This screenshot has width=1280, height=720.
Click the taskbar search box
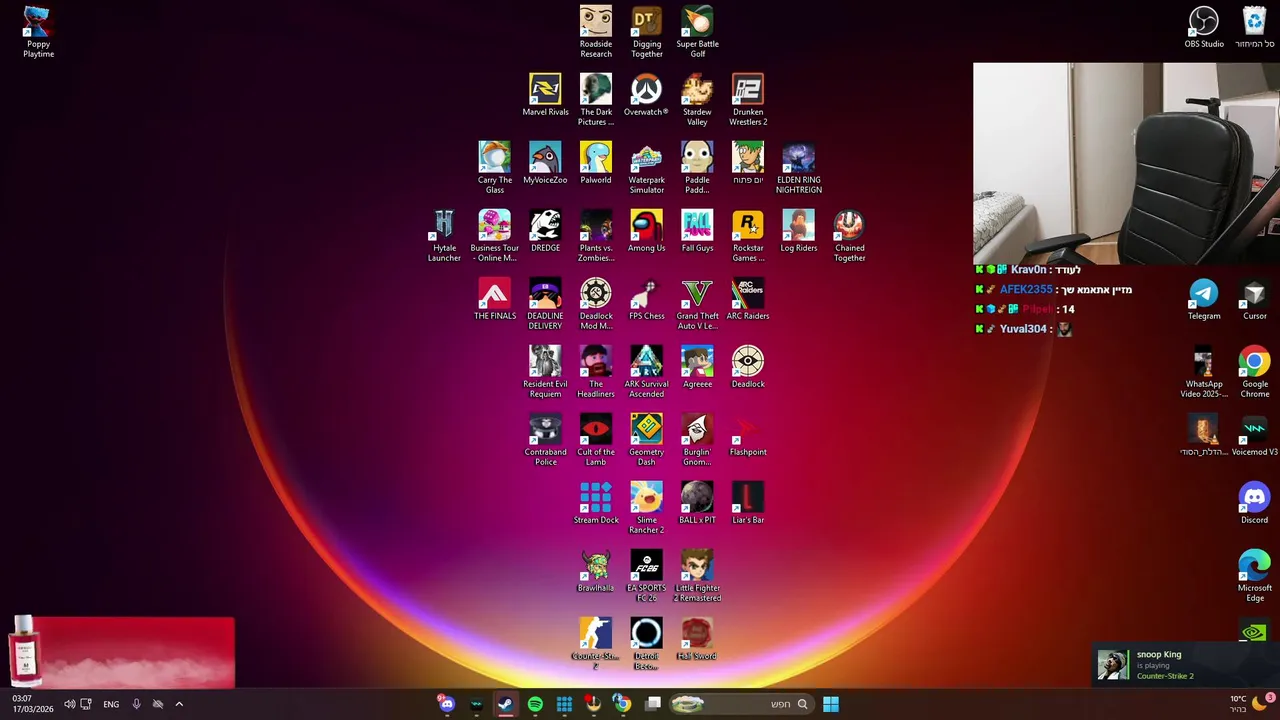click(x=741, y=704)
